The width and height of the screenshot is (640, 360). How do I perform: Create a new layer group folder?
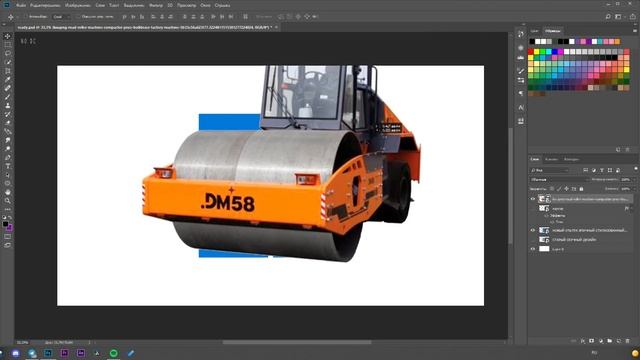coord(609,341)
